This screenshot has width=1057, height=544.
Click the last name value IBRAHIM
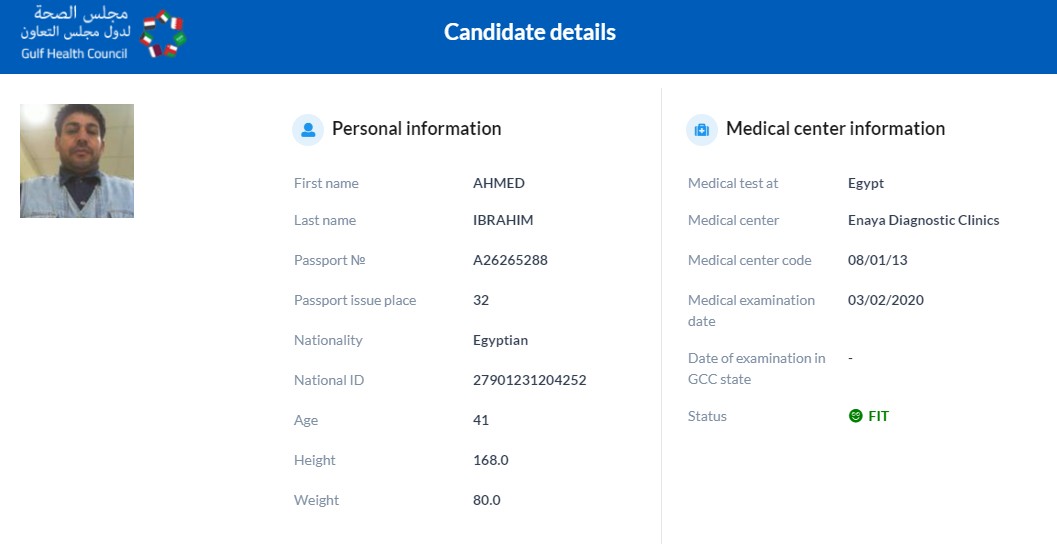click(x=503, y=220)
